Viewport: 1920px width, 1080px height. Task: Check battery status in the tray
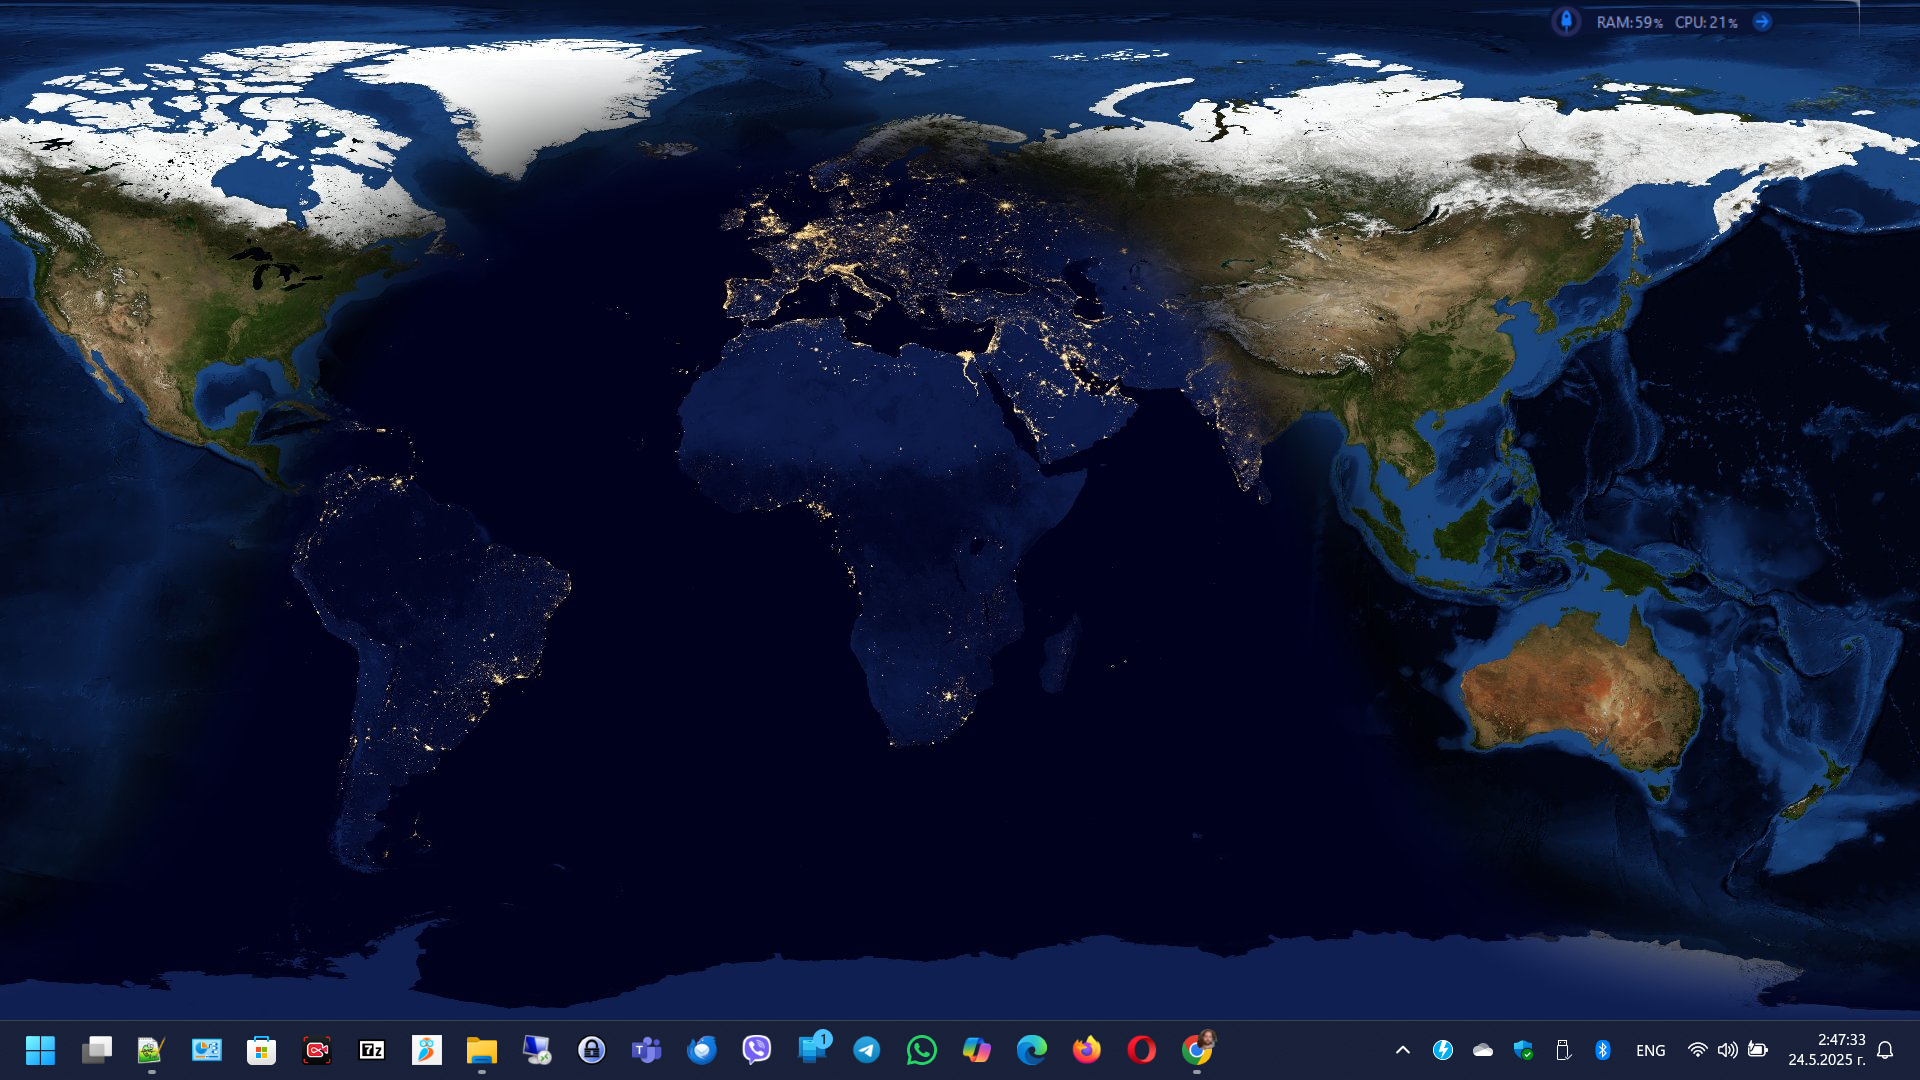tap(1757, 1050)
